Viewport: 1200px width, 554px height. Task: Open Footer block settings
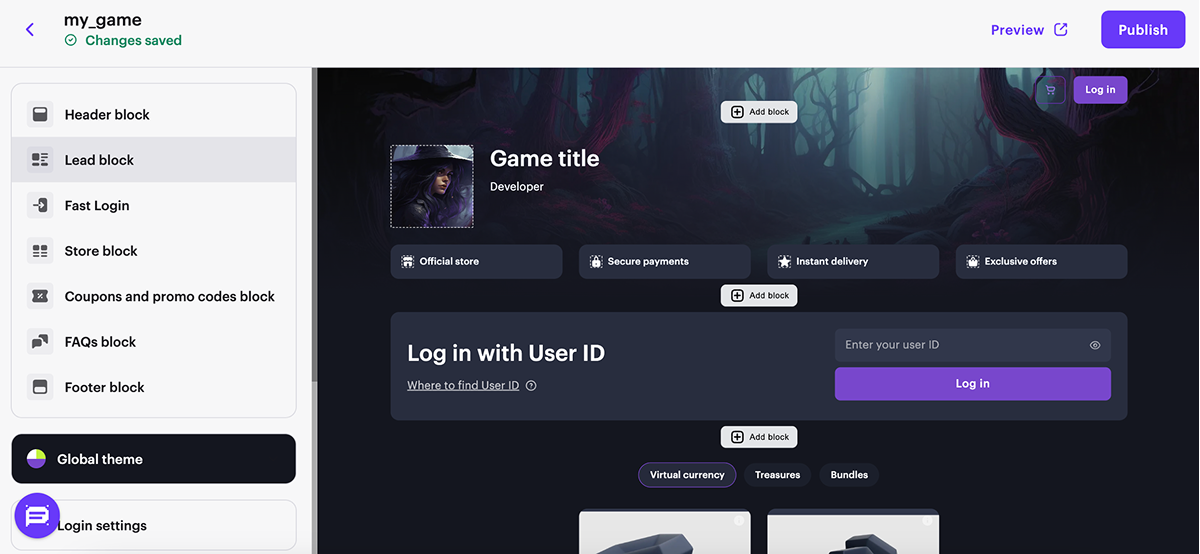104,388
